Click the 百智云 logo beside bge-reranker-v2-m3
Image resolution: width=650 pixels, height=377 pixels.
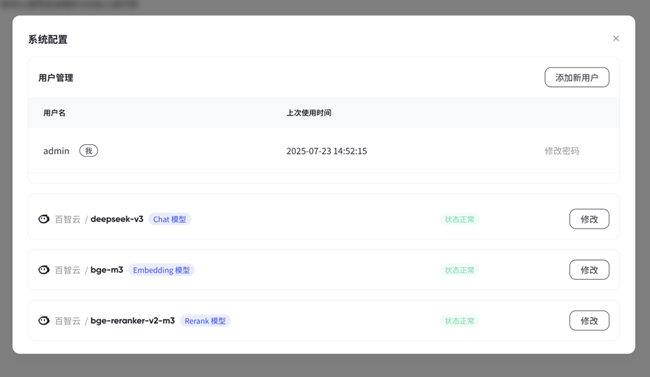point(44,321)
